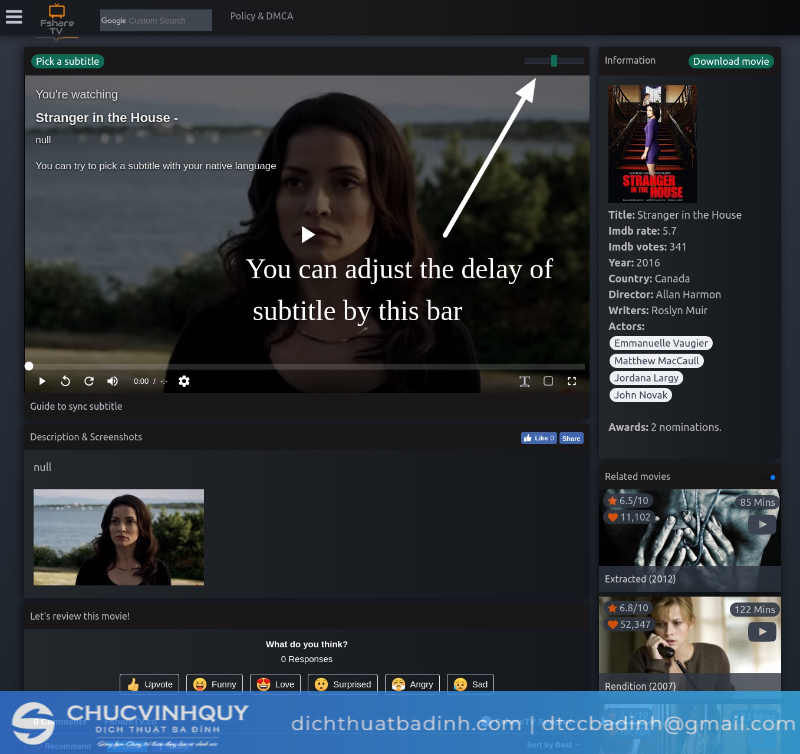Skip forward with the forward icon
This screenshot has height=754, width=800.
coord(89,381)
